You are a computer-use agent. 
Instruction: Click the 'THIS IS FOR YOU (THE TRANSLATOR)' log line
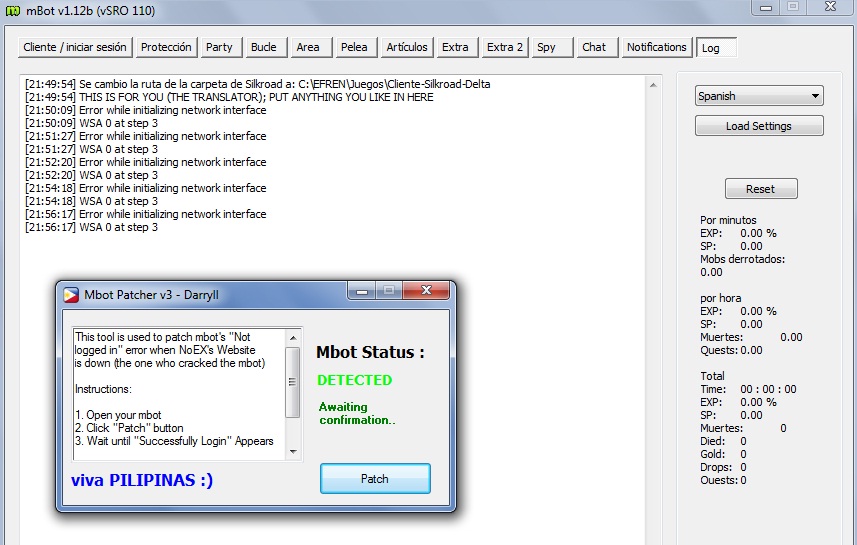click(x=229, y=97)
